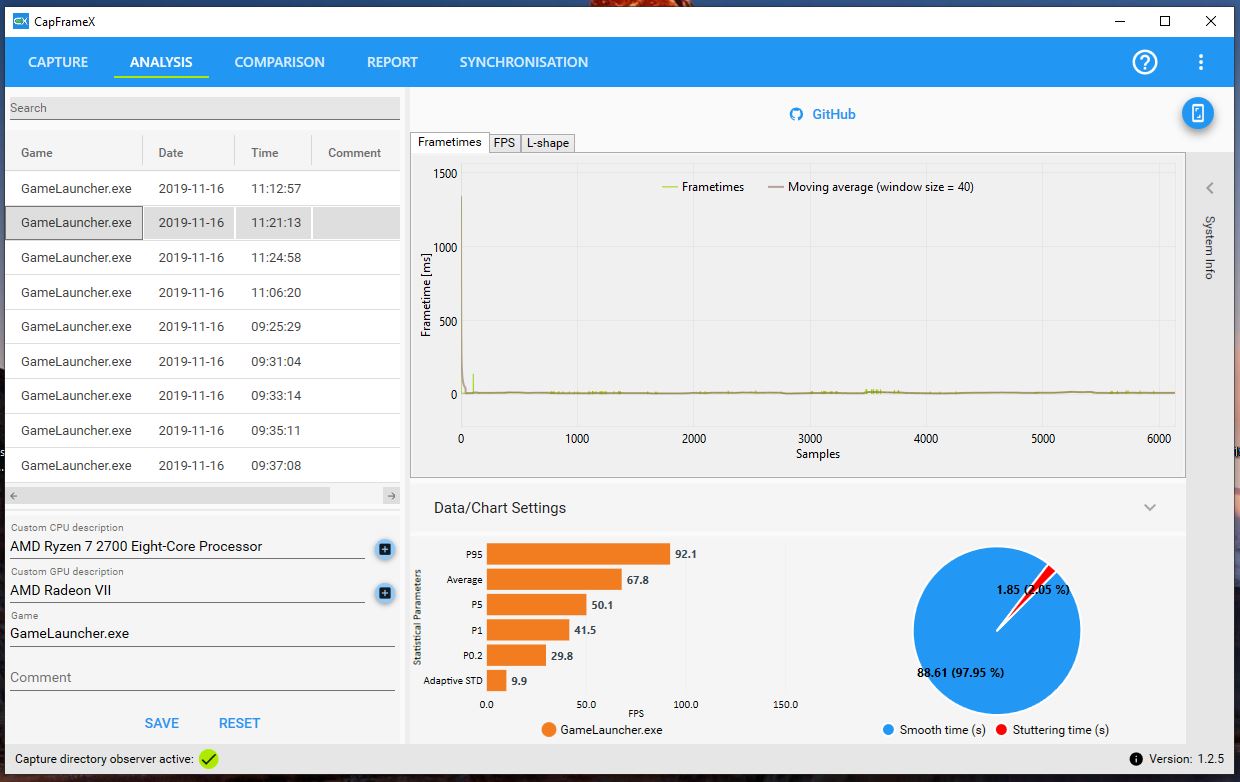Select the ANALYSIS tab

coord(161,62)
